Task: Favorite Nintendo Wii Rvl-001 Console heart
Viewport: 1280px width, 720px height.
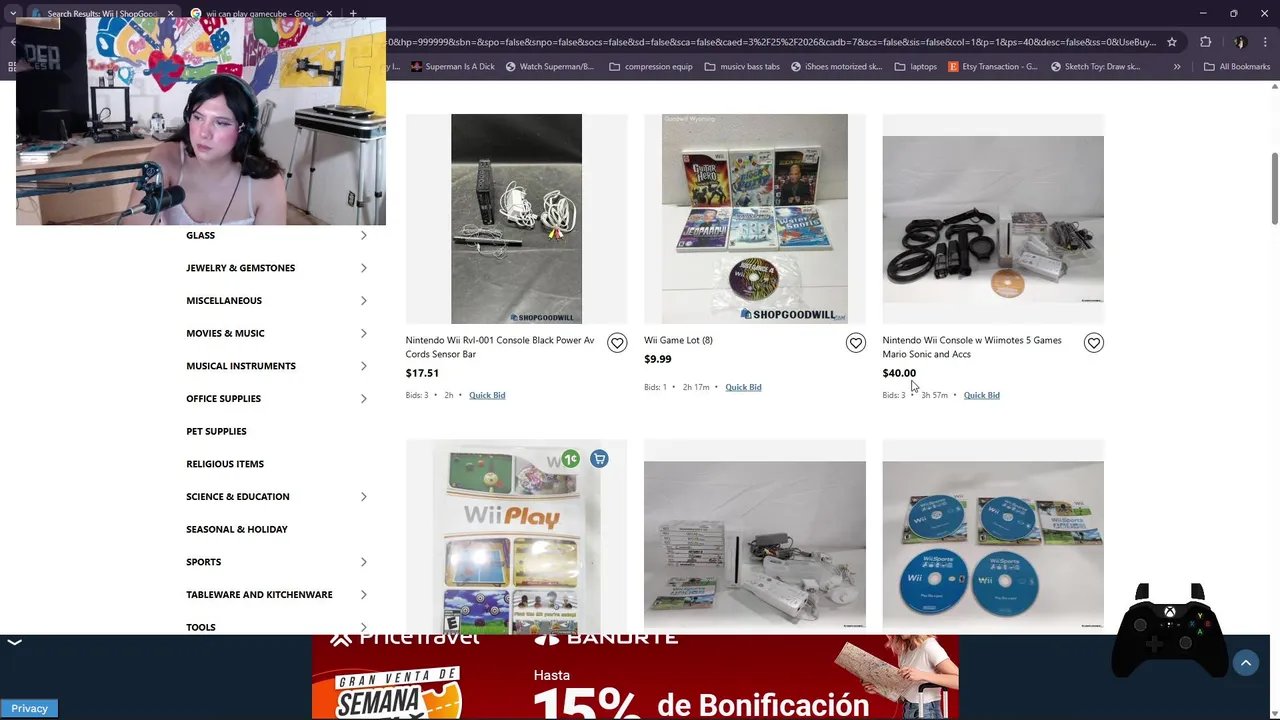Action: 617,343
